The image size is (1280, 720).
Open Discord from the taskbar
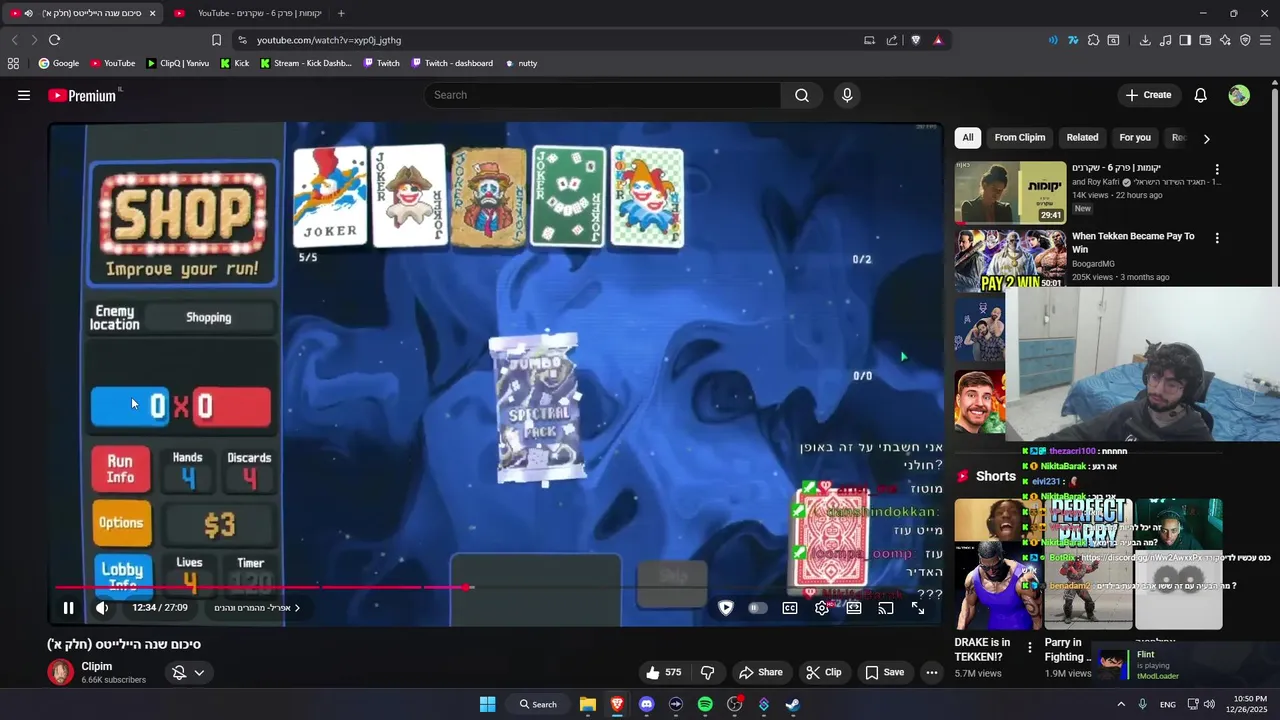click(646, 704)
